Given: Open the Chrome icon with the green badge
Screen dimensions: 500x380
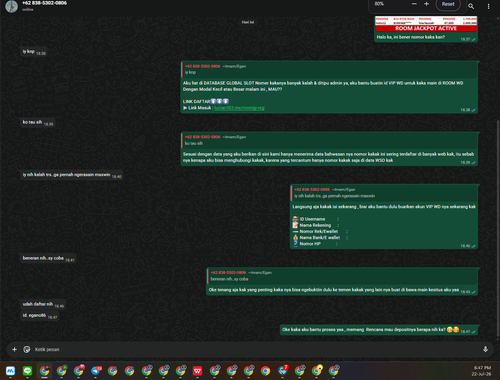Looking at the screenshot, I should pos(61,371).
